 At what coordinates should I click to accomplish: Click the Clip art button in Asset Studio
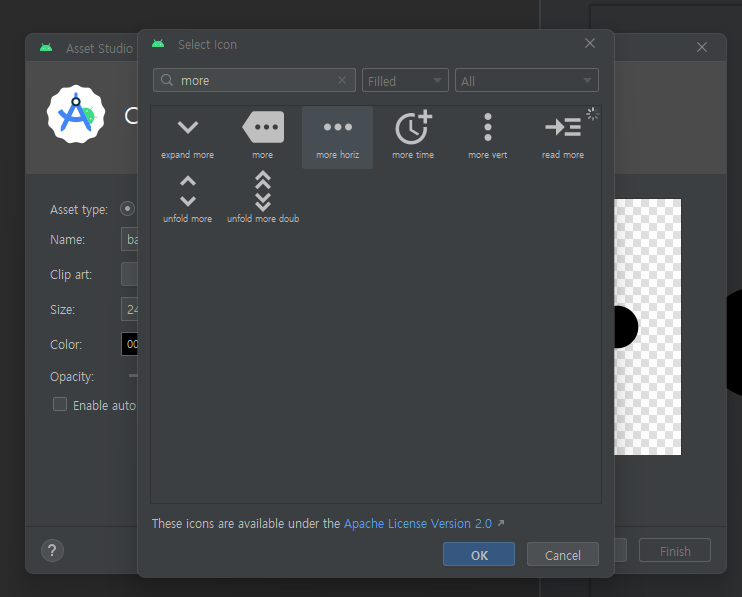click(x=130, y=274)
